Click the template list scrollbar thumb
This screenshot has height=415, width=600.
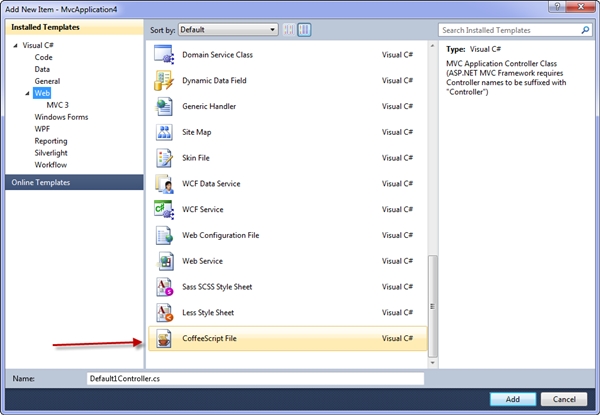(432, 306)
